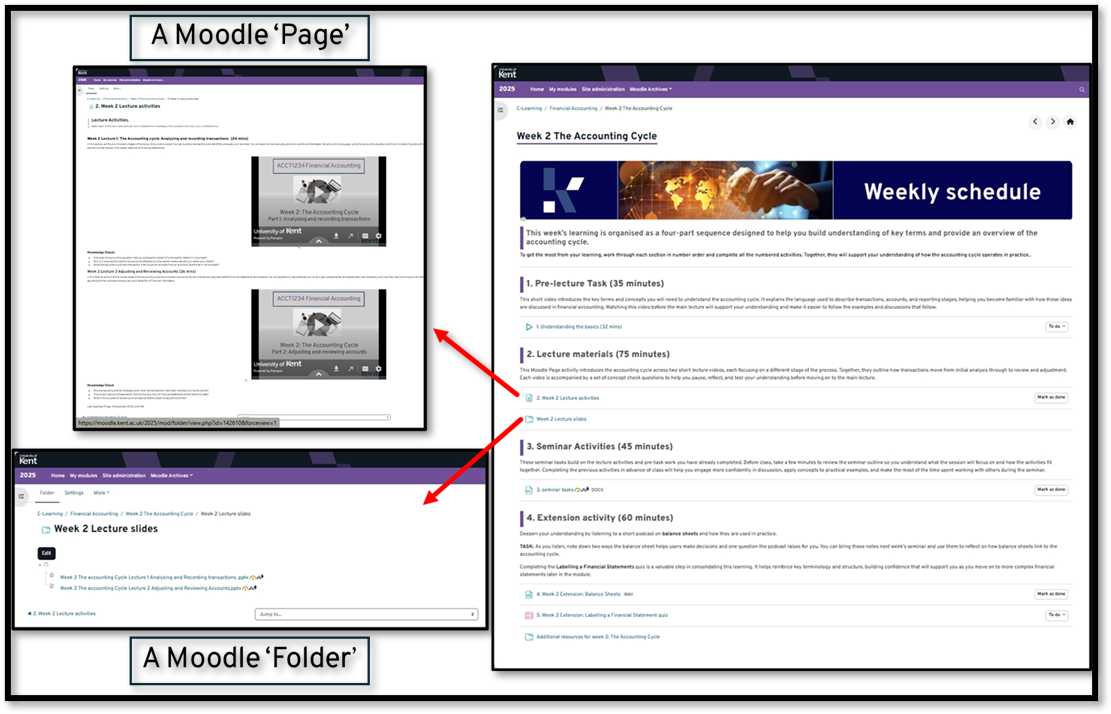Viewport: 1111px width, 714px height.
Task: Mark Week 2 Lecture activities as done
Action: click(1051, 397)
